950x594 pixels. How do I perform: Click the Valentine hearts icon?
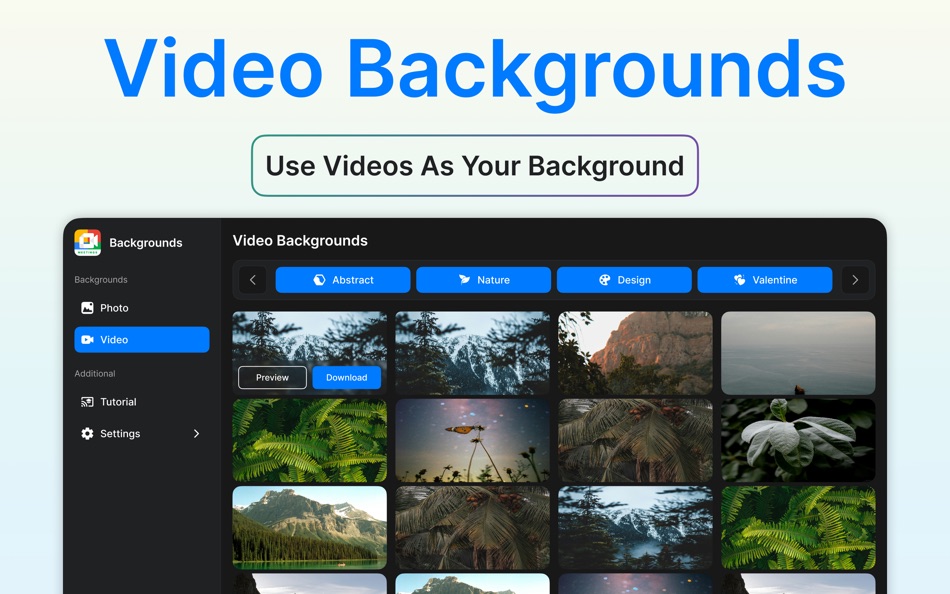740,280
